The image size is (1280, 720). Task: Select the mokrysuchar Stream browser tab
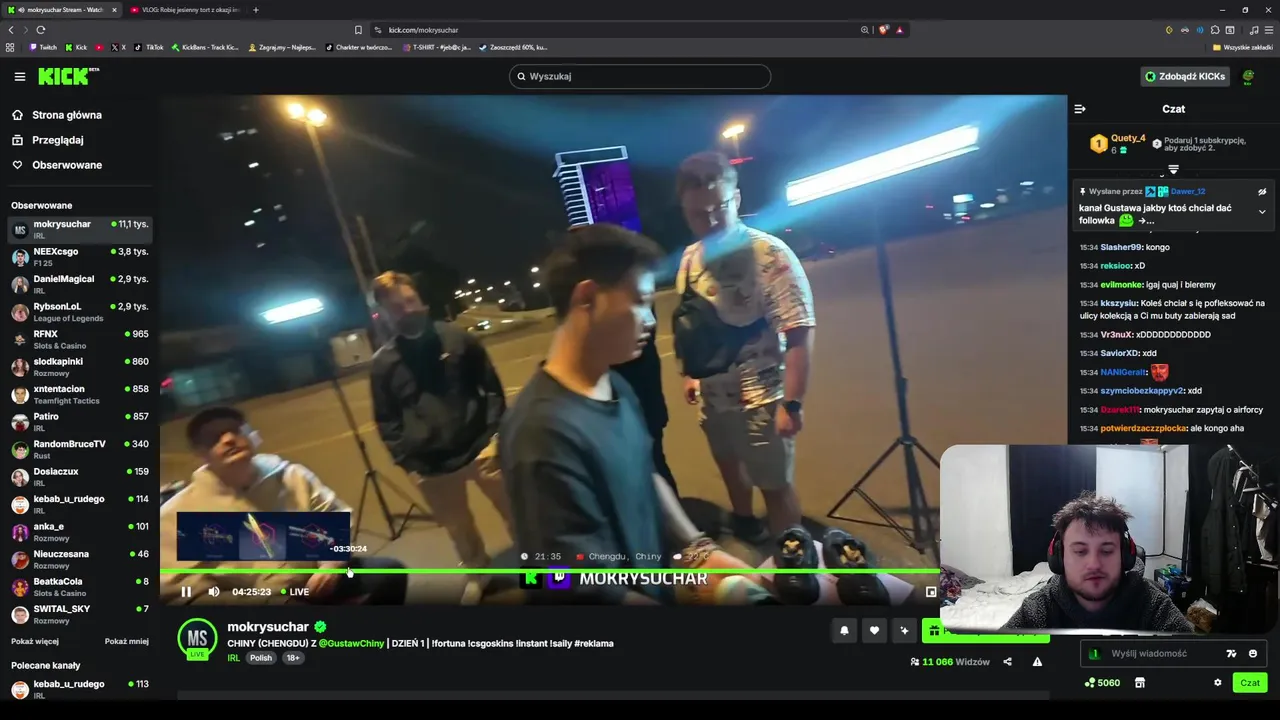[60, 10]
